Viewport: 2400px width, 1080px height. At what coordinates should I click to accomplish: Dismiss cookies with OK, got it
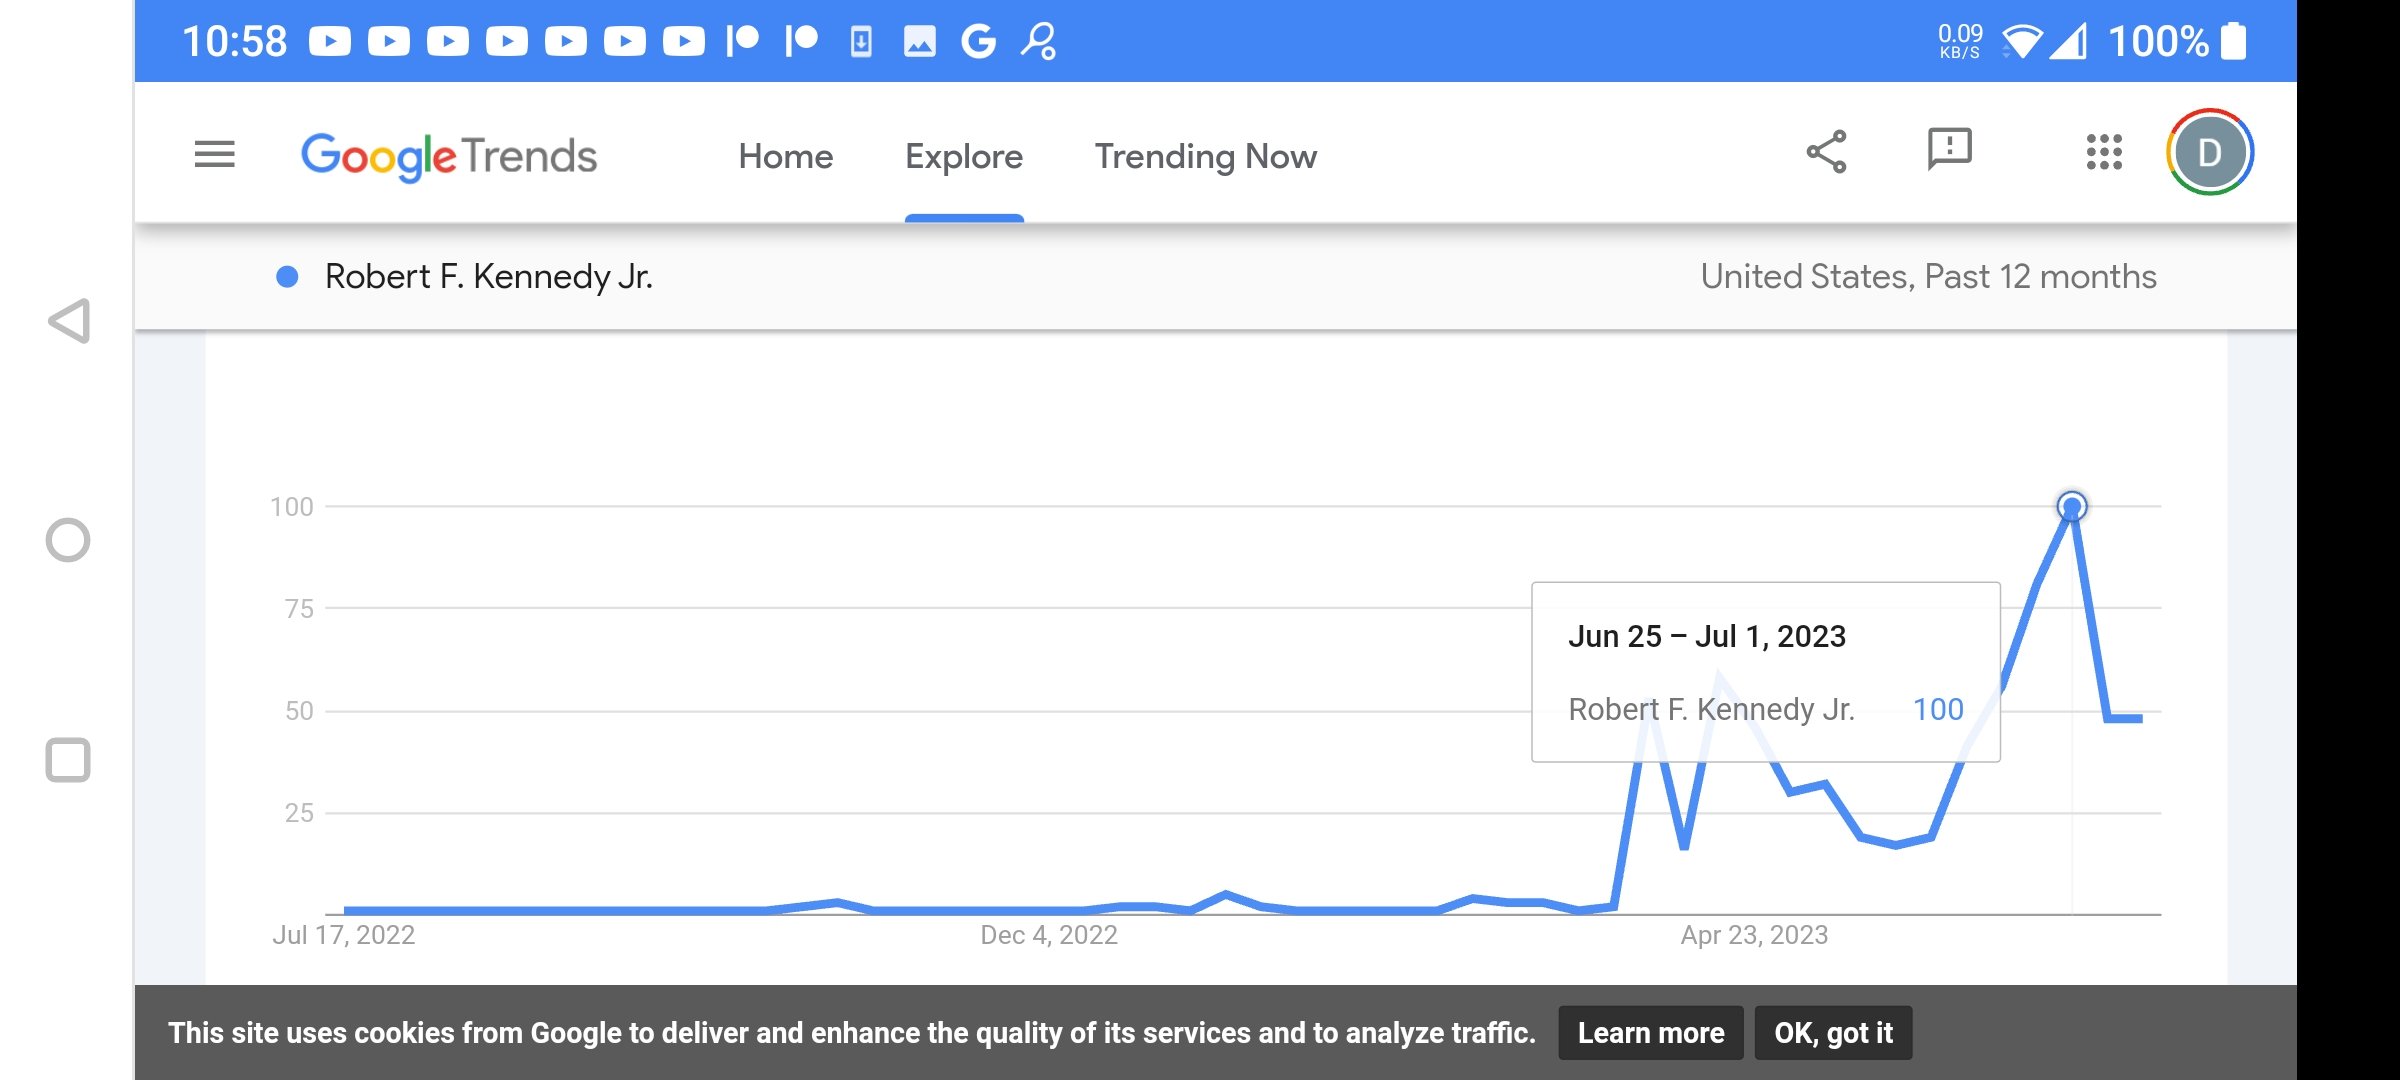(x=1834, y=1033)
